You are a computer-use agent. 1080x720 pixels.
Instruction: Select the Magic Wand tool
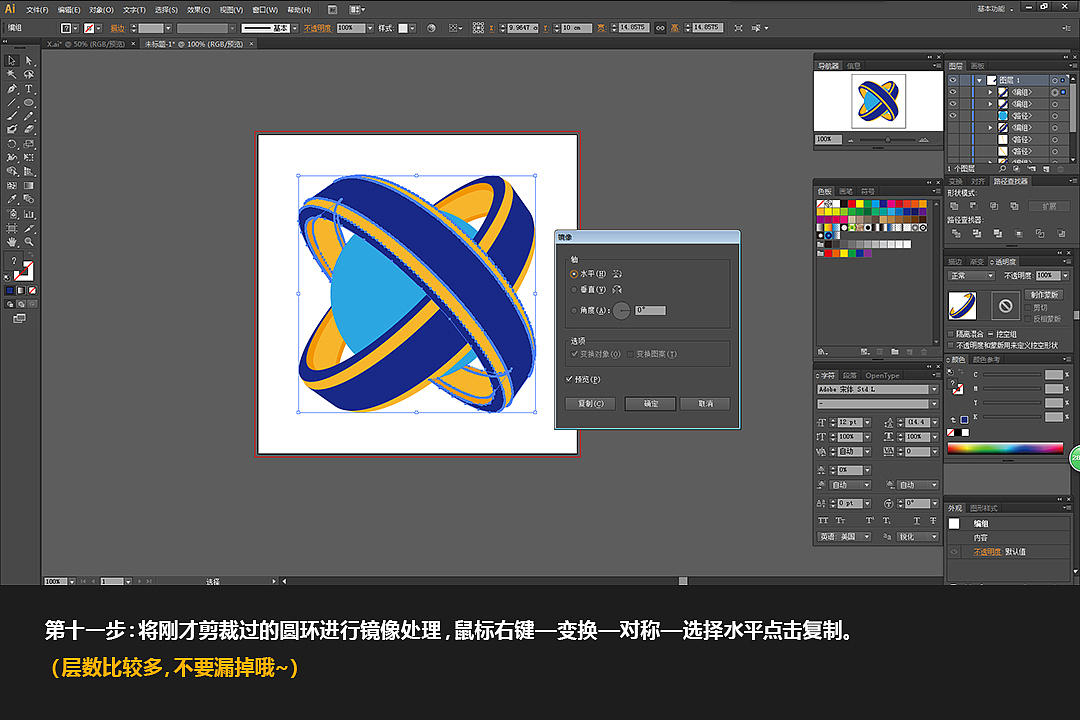coord(12,74)
